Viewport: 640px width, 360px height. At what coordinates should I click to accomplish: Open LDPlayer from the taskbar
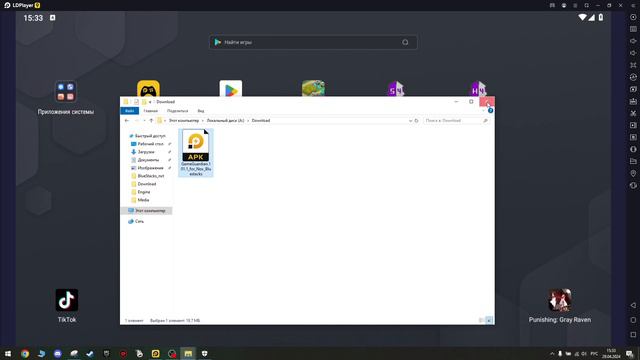[x=156, y=353]
